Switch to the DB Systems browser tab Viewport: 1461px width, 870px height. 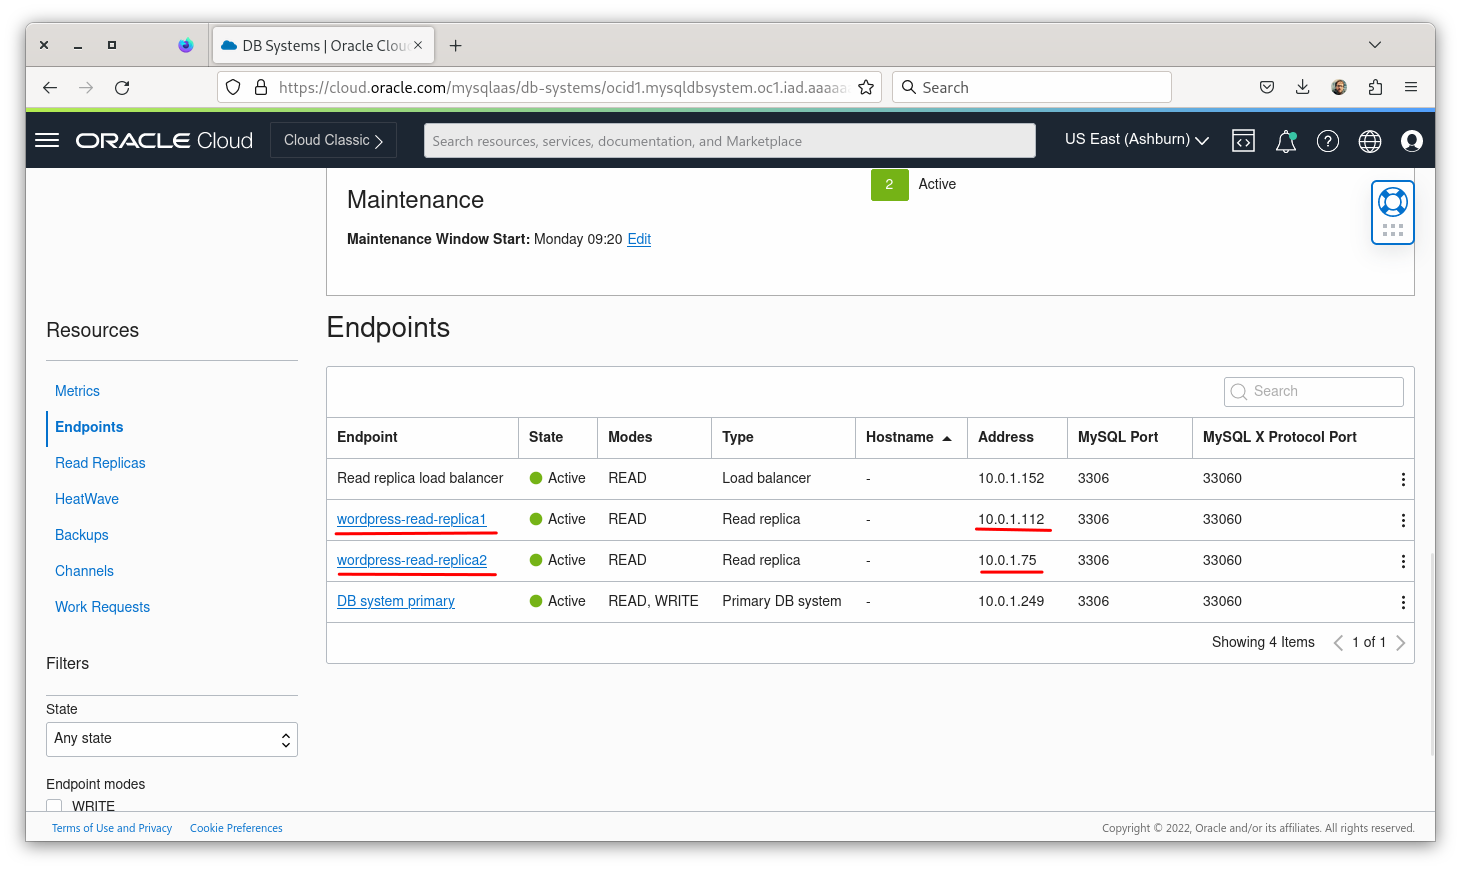[316, 44]
